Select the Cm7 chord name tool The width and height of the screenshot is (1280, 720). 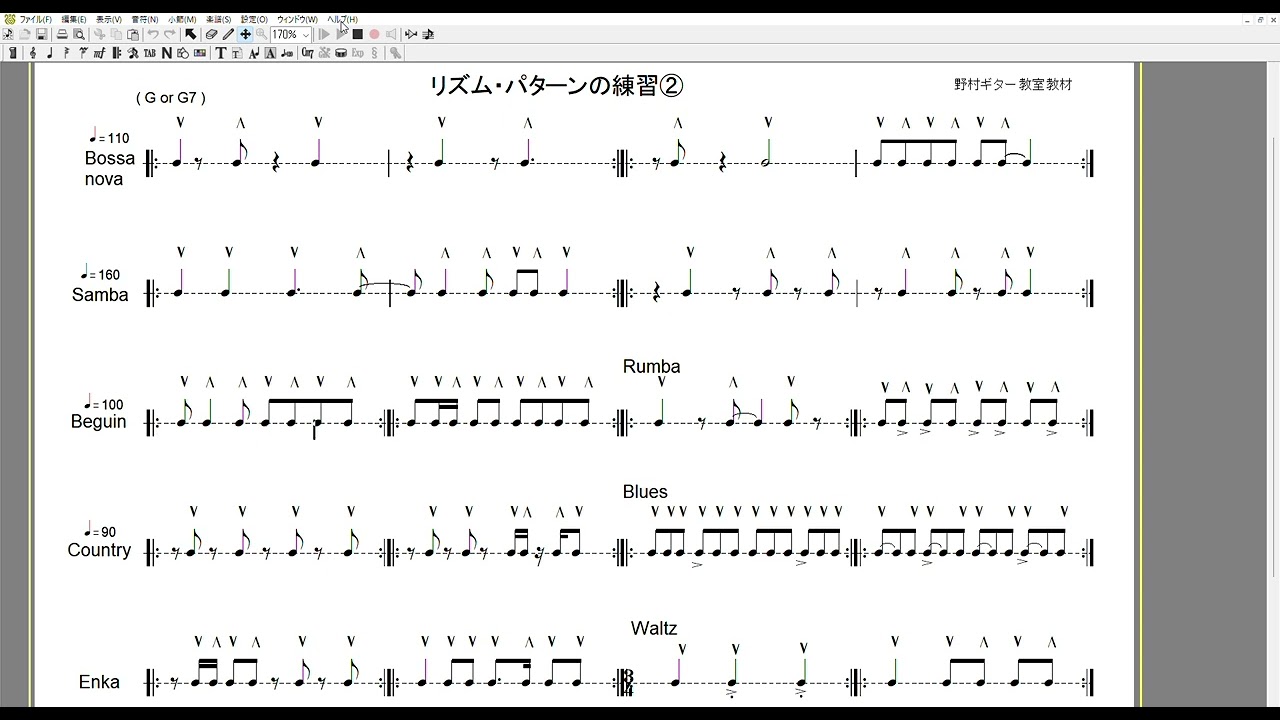[307, 53]
